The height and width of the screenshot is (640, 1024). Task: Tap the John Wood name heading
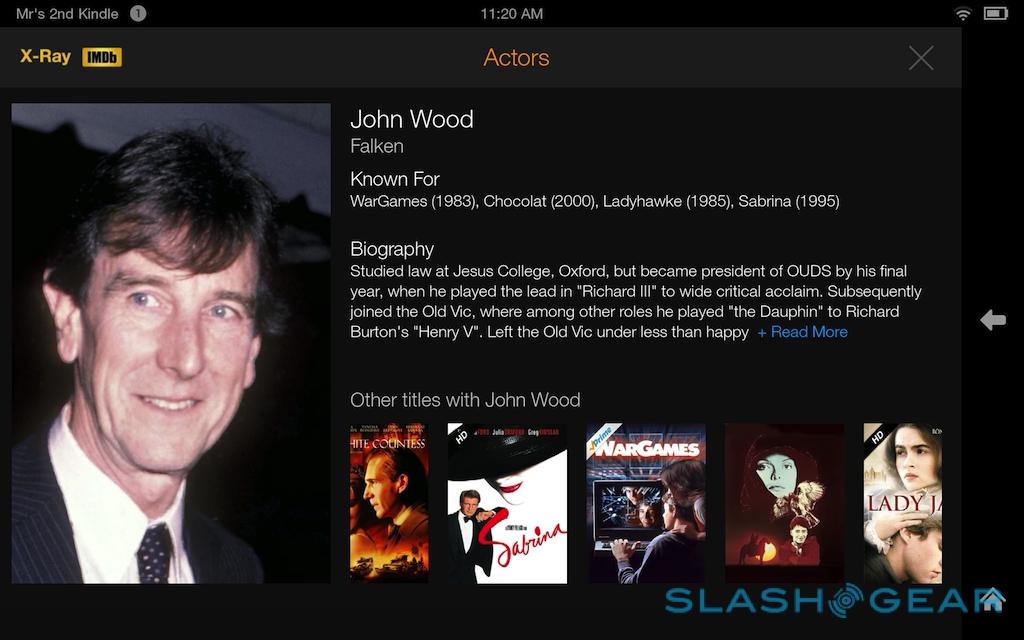pos(412,120)
